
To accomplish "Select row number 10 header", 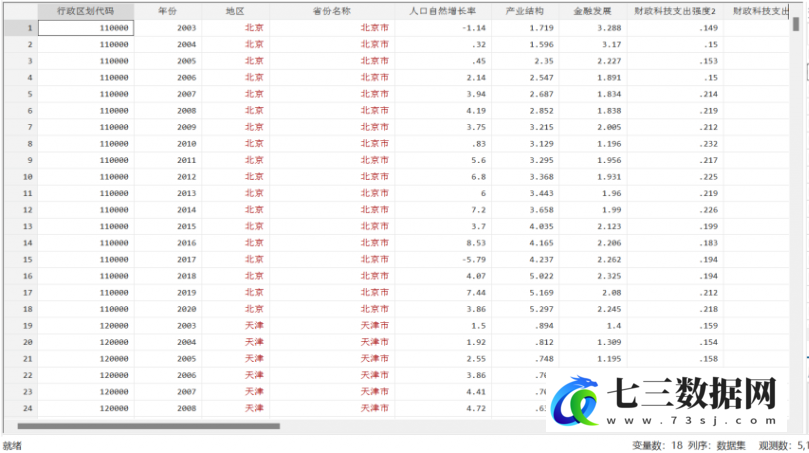I will (x=21, y=176).
